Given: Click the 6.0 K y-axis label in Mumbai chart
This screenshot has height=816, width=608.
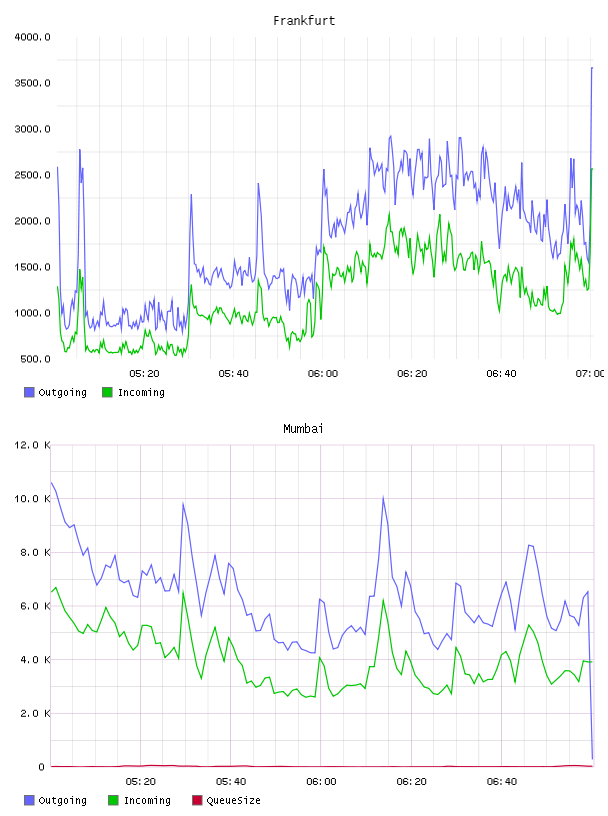Looking at the screenshot, I should point(35,606).
